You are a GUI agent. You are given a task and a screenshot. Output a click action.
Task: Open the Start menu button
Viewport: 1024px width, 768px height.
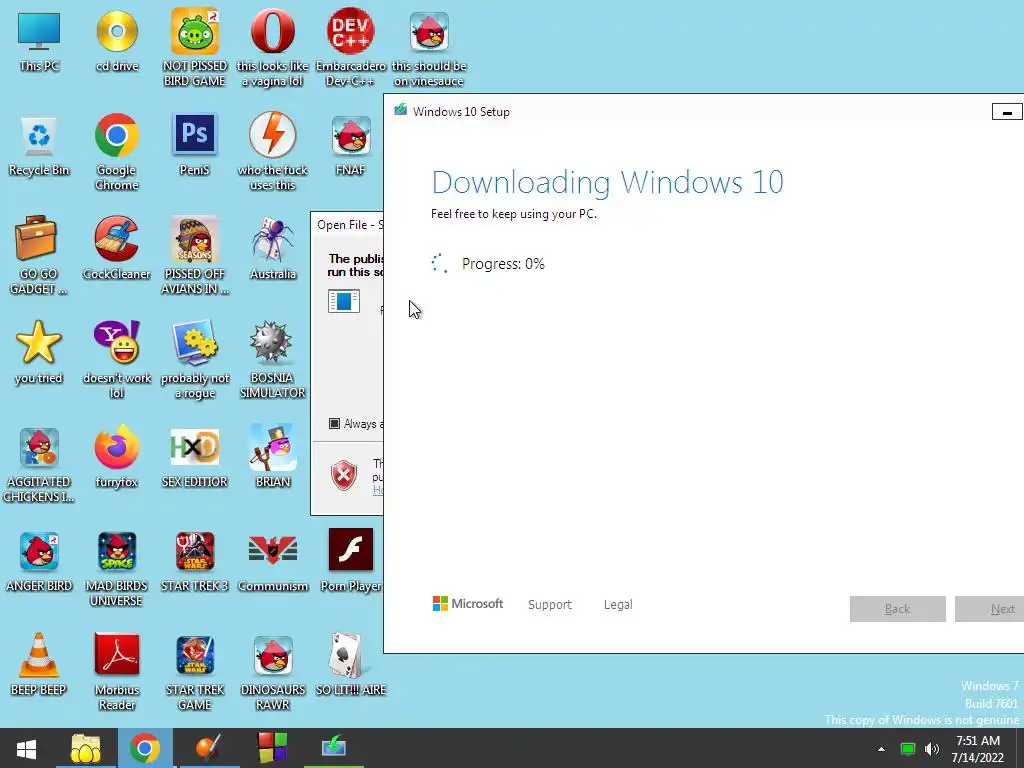coord(27,748)
